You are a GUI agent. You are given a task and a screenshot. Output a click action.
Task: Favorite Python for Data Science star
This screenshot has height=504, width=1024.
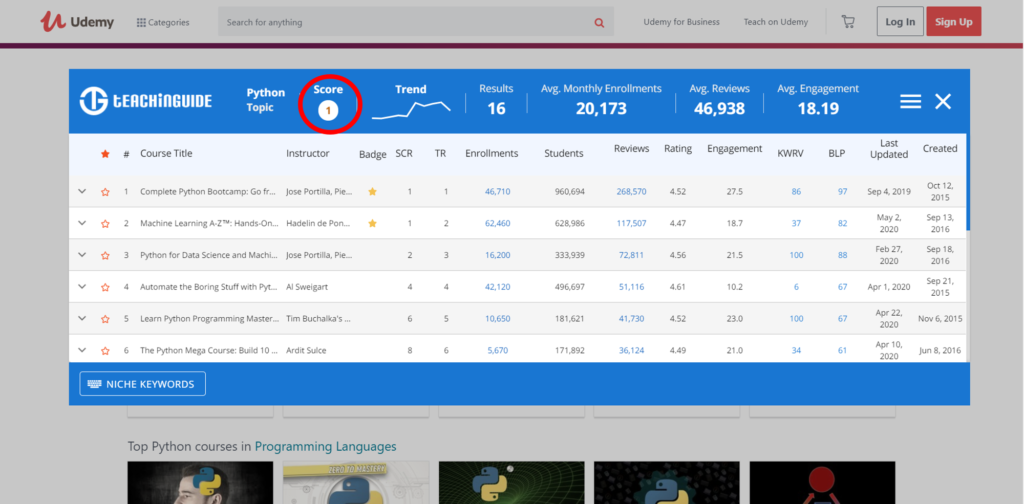tap(105, 255)
